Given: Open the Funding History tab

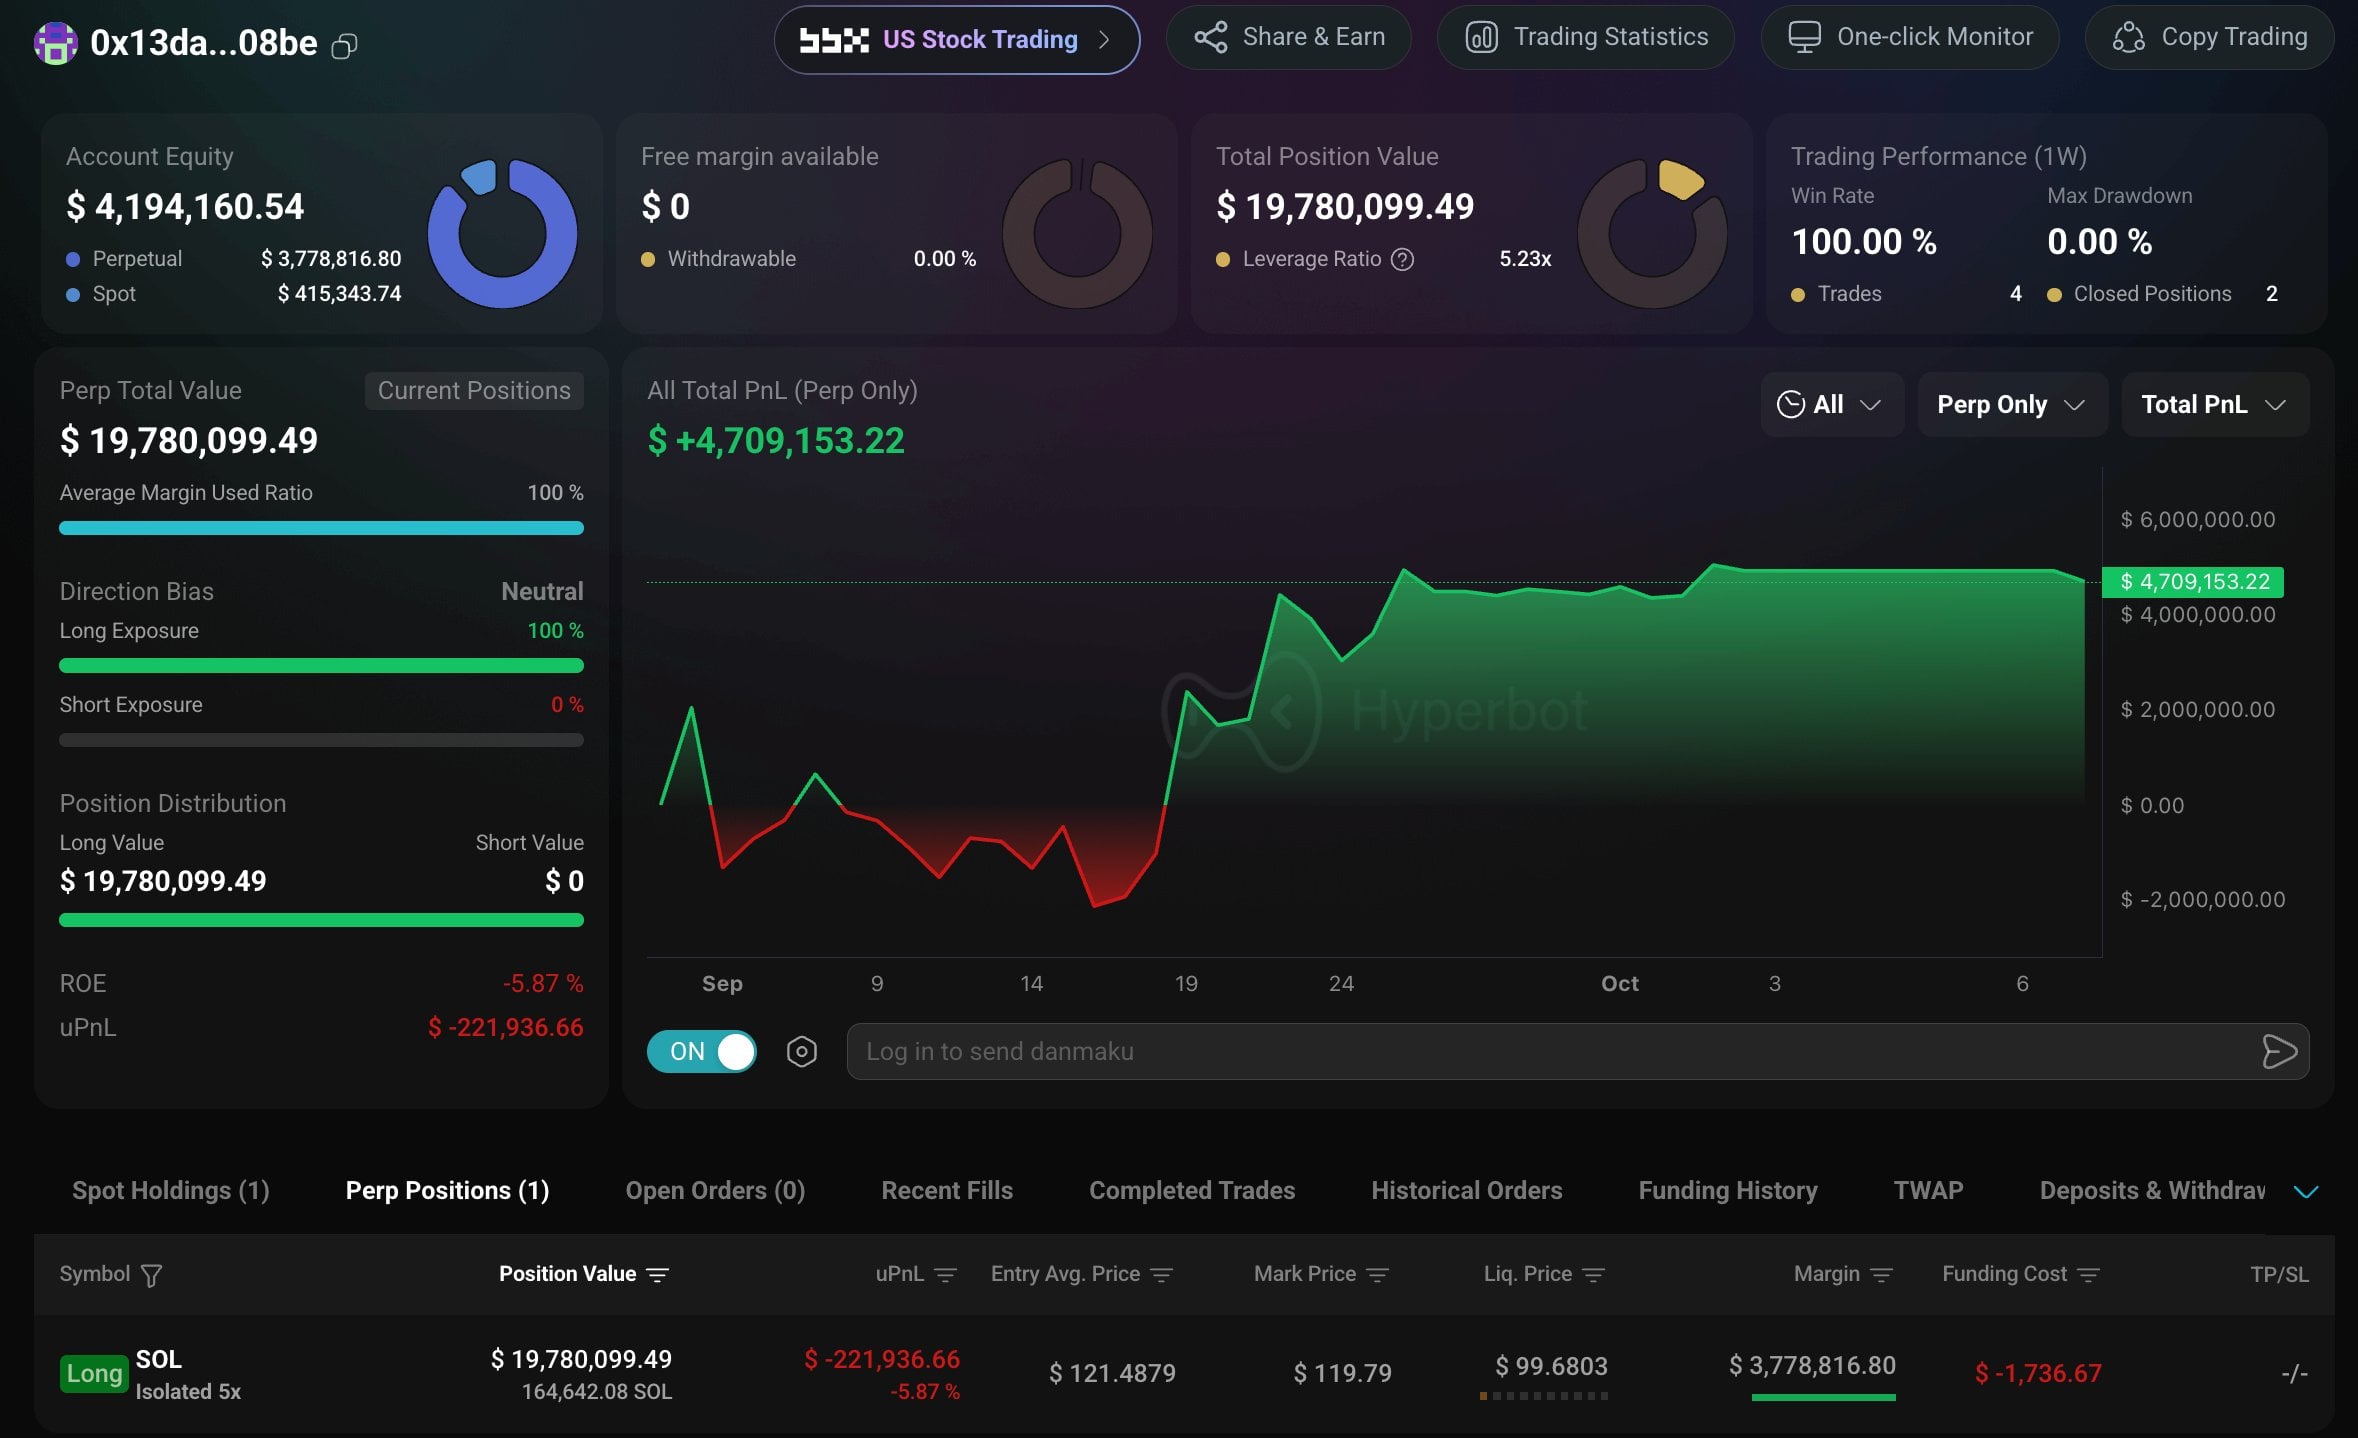Looking at the screenshot, I should pos(1728,1190).
